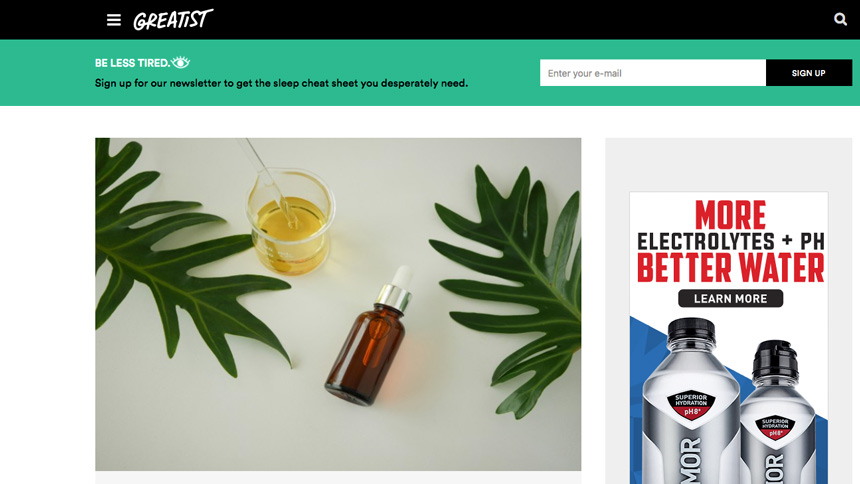Click the glass beaker of yellow oil

291,221
